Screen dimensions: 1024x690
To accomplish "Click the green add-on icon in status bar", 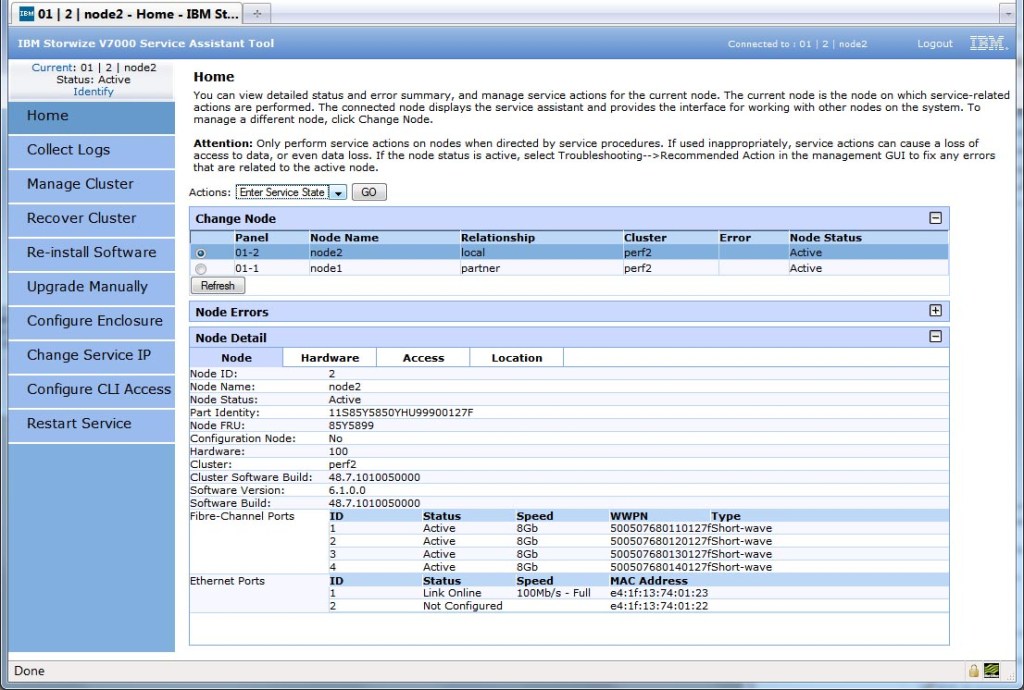I will click(x=992, y=670).
